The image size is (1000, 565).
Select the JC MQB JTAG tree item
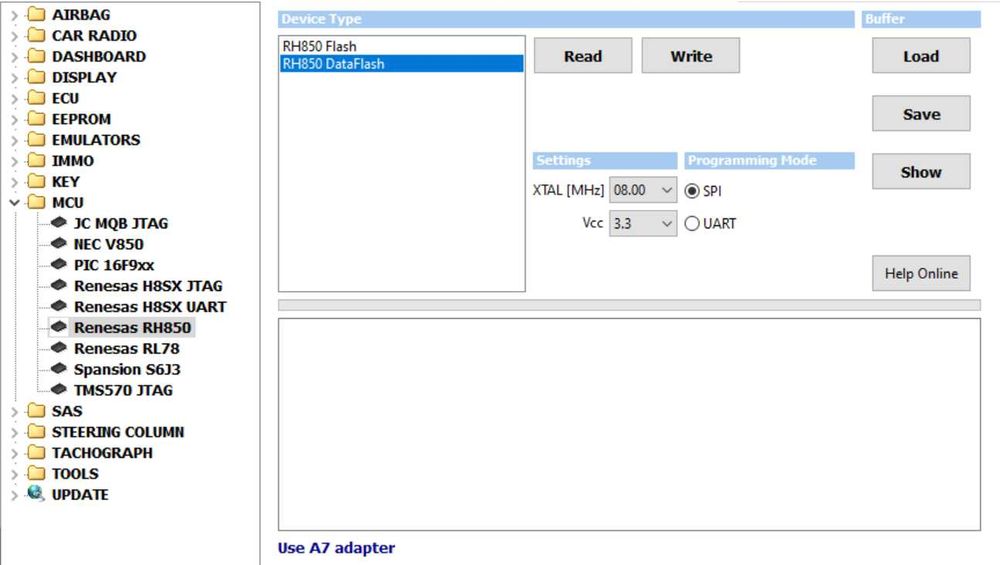[x=121, y=223]
